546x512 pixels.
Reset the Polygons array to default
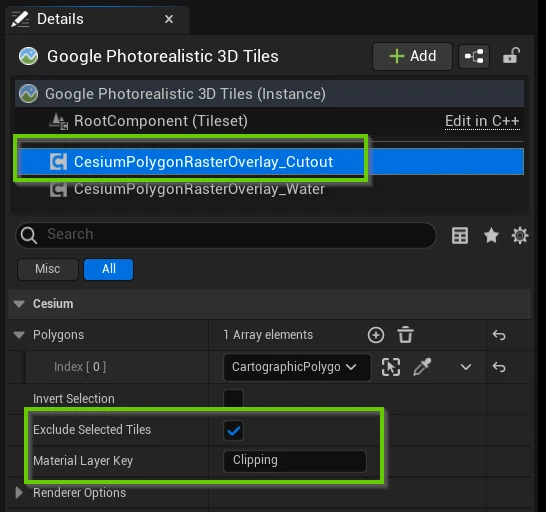click(x=499, y=335)
